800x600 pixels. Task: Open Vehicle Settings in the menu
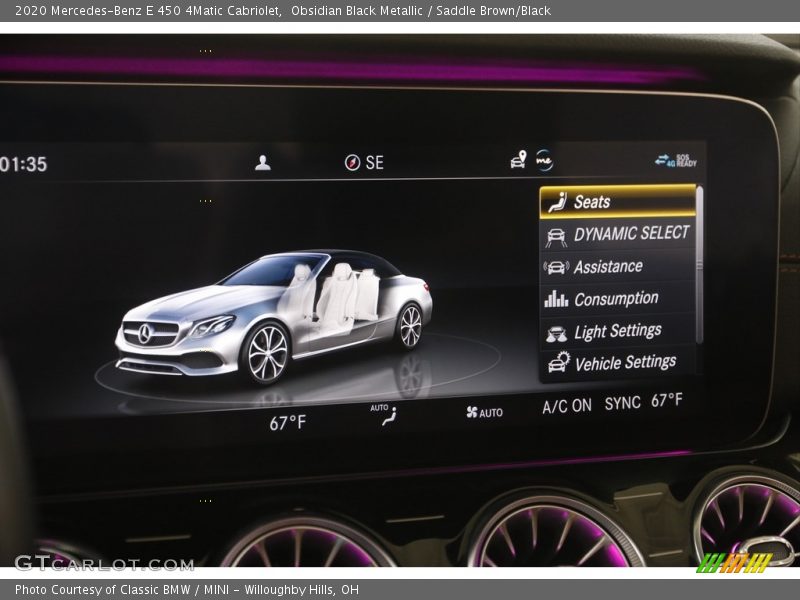tap(618, 364)
